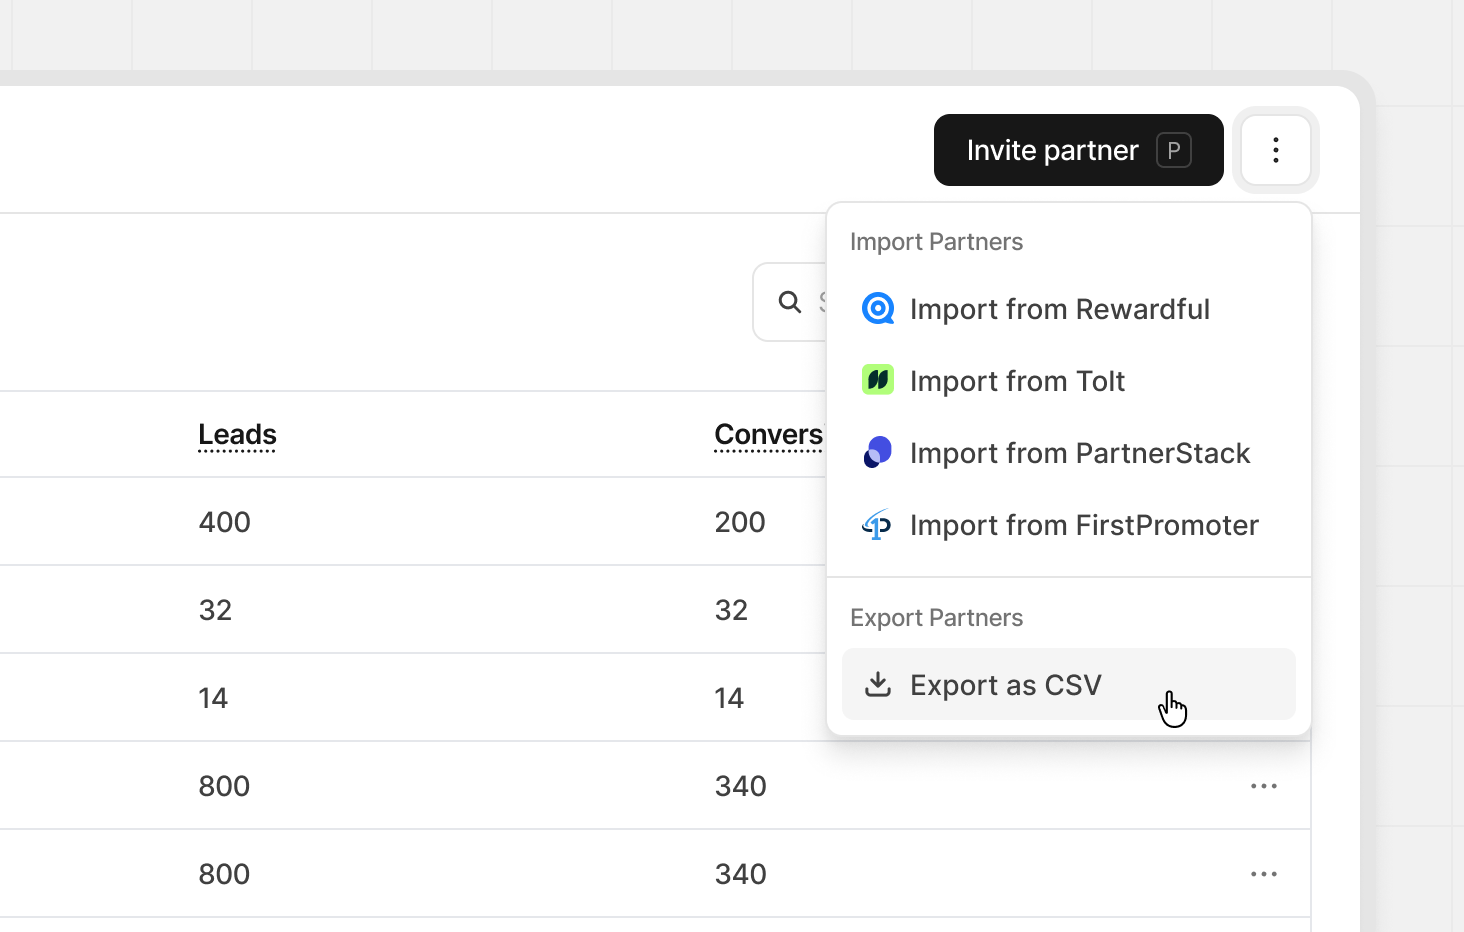Sort table by the Leads column
Viewport: 1464px width, 932px height.
[x=237, y=434]
